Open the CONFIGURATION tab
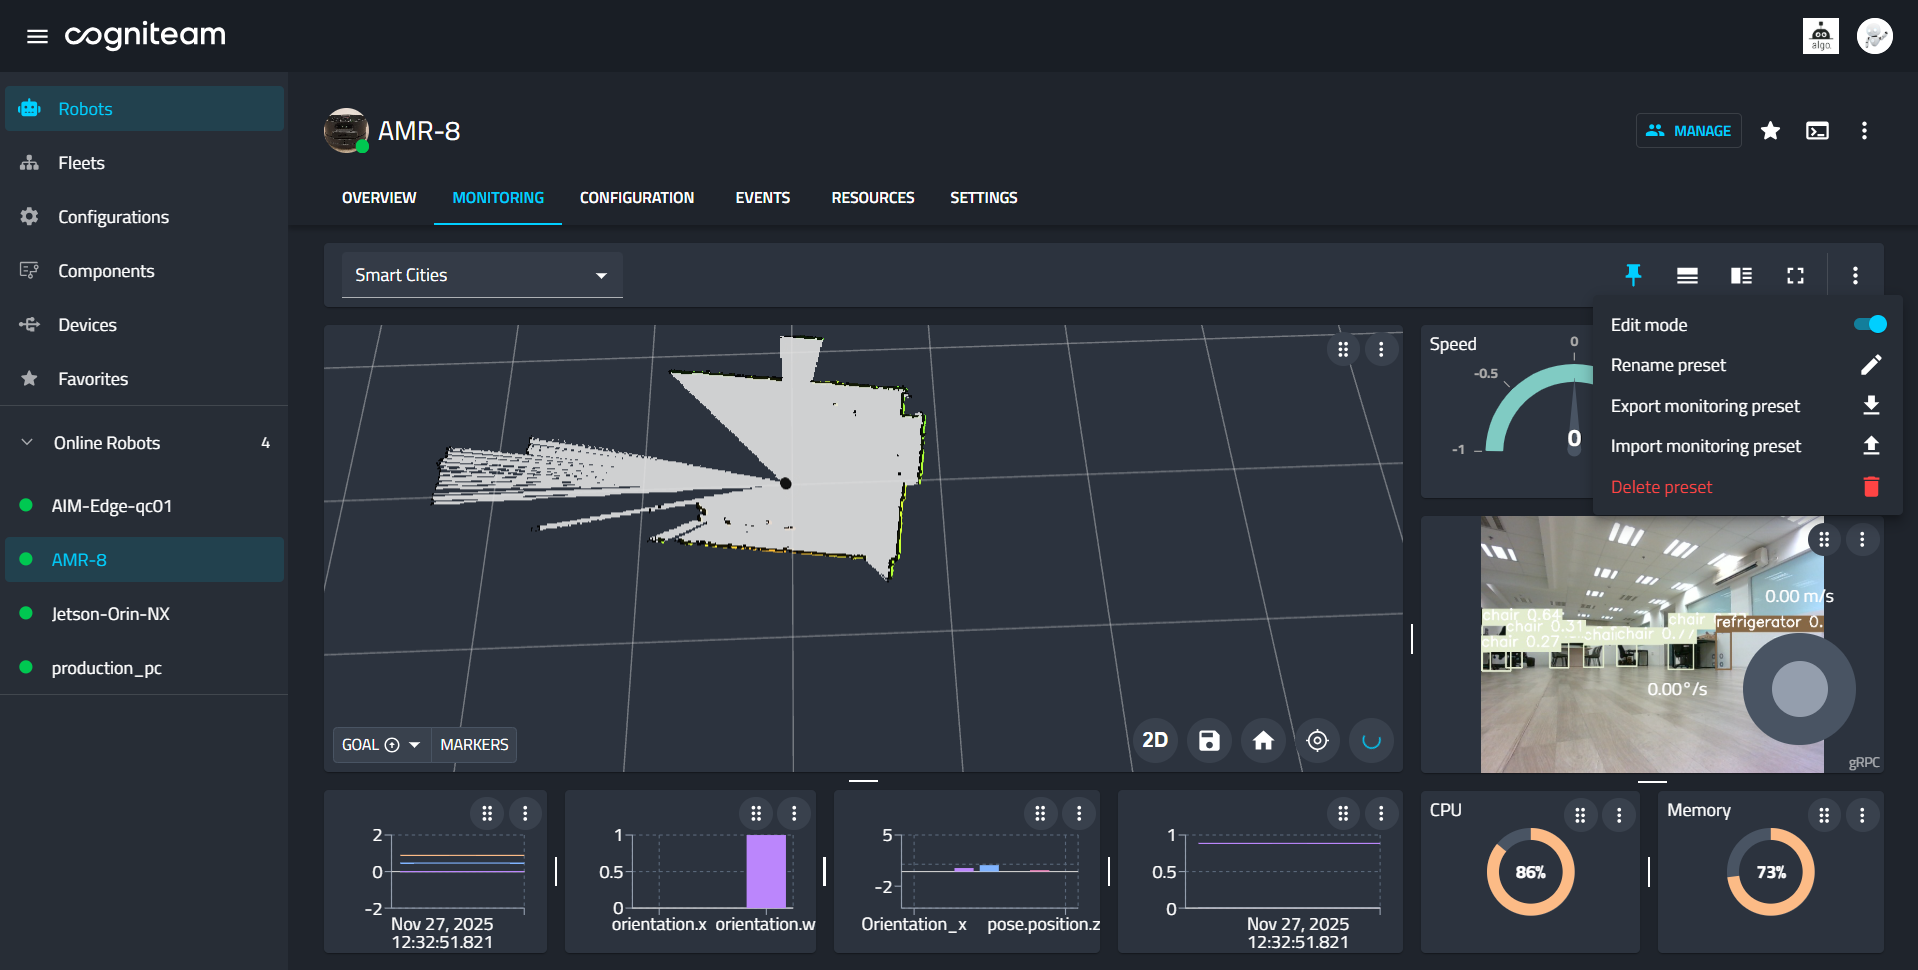This screenshot has width=1918, height=970. pyautogui.click(x=637, y=198)
